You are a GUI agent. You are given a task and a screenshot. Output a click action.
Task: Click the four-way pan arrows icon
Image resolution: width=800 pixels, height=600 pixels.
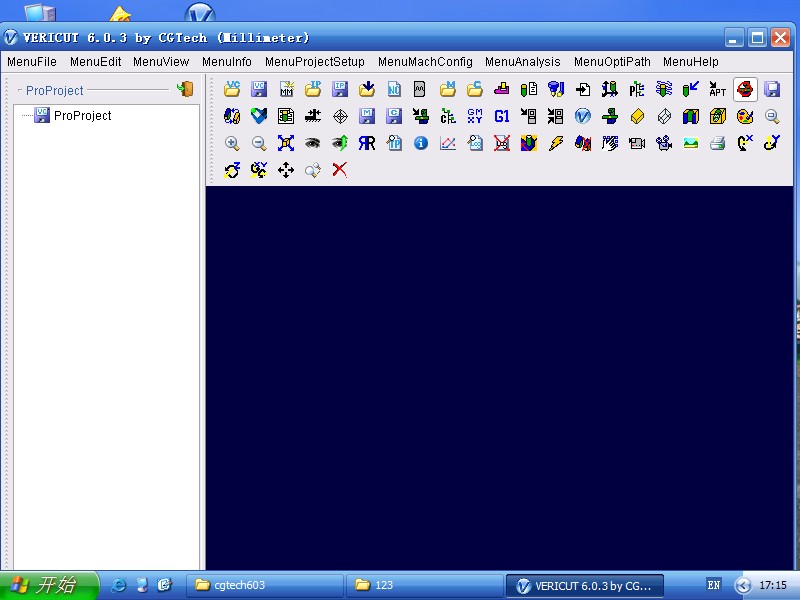(286, 170)
